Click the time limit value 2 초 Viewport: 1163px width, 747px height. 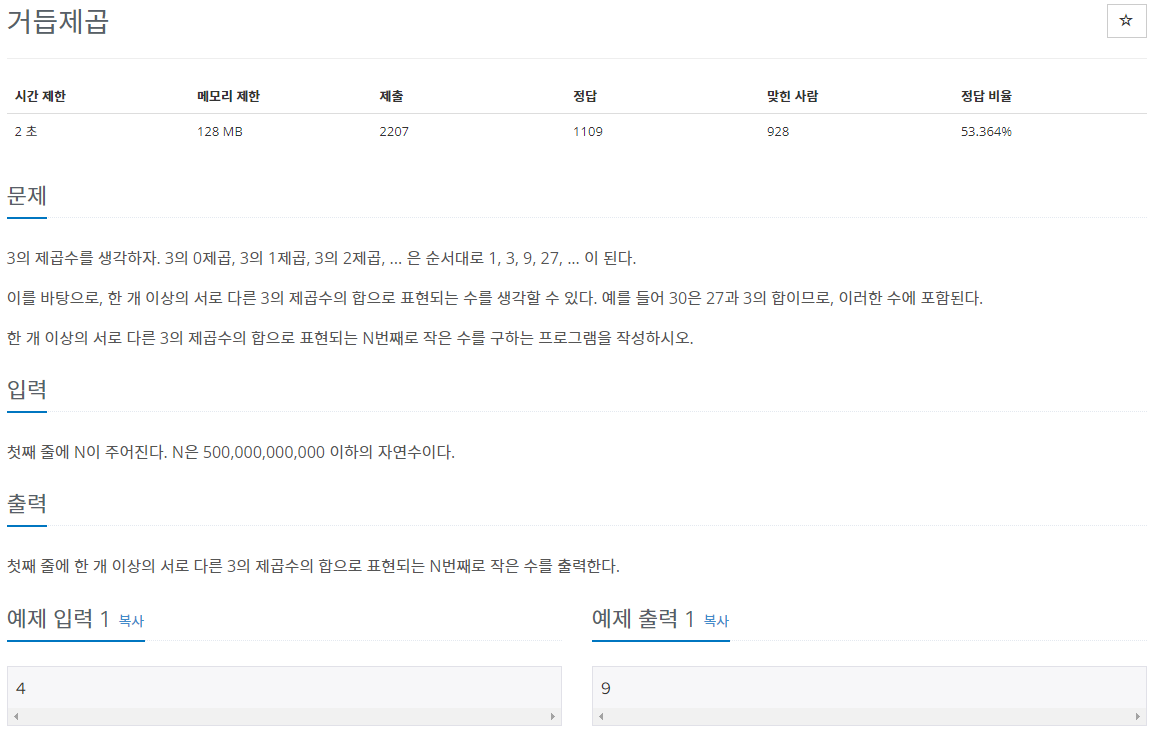click(x=26, y=131)
